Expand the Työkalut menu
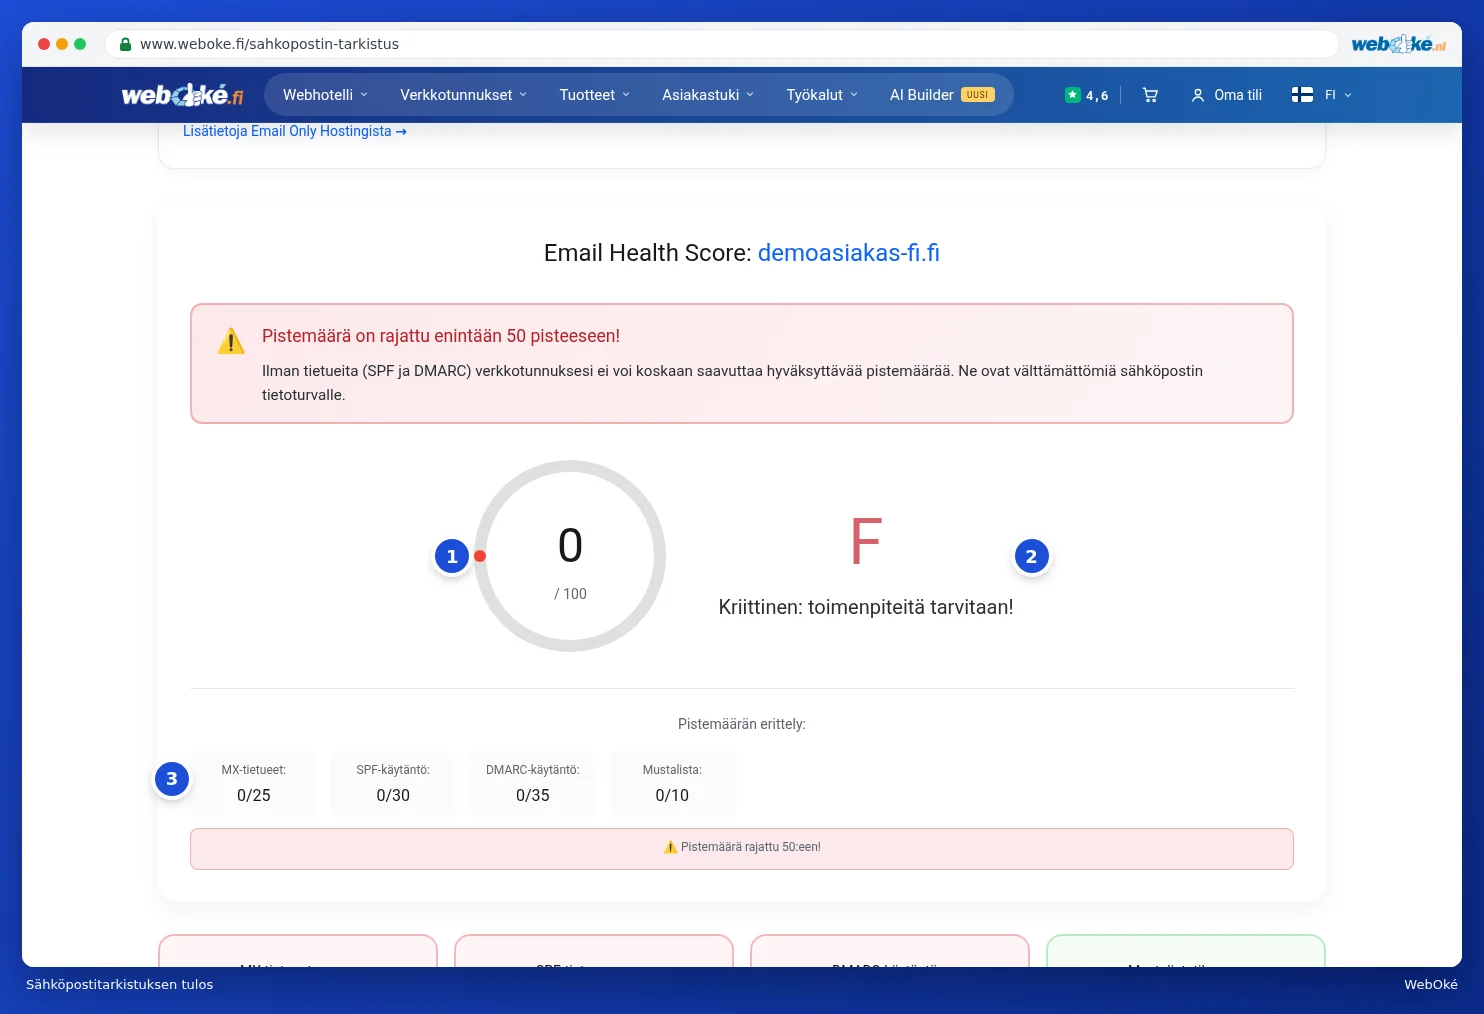The width and height of the screenshot is (1484, 1014). click(x=822, y=95)
